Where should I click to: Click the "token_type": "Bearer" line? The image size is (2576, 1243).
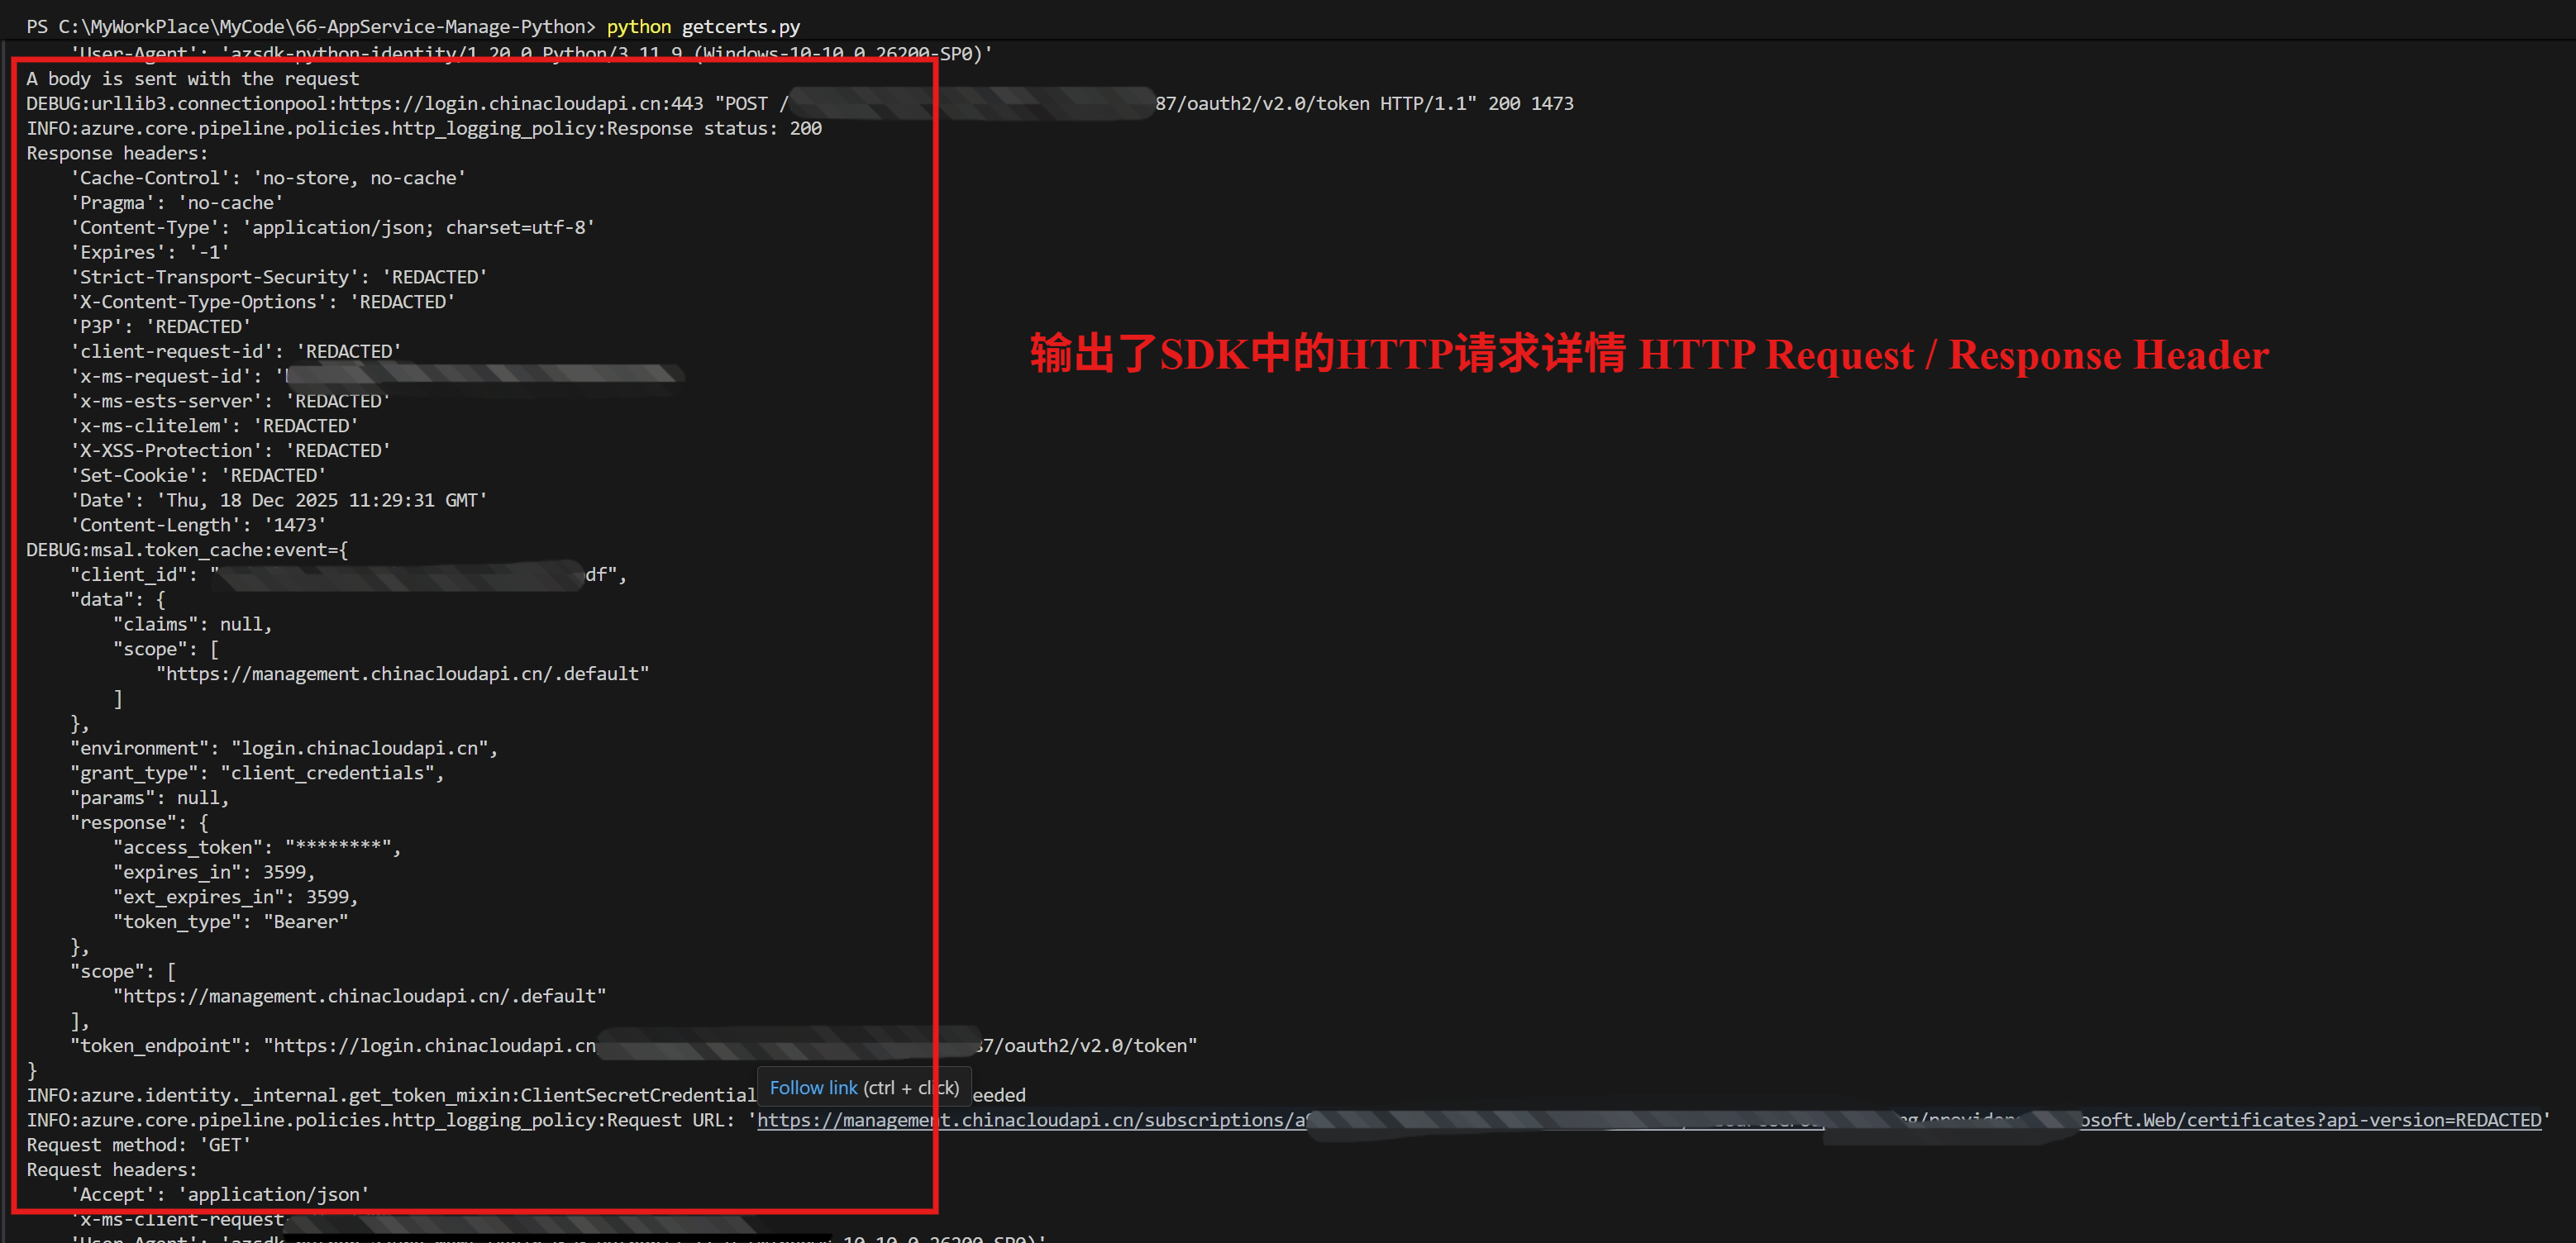[230, 922]
